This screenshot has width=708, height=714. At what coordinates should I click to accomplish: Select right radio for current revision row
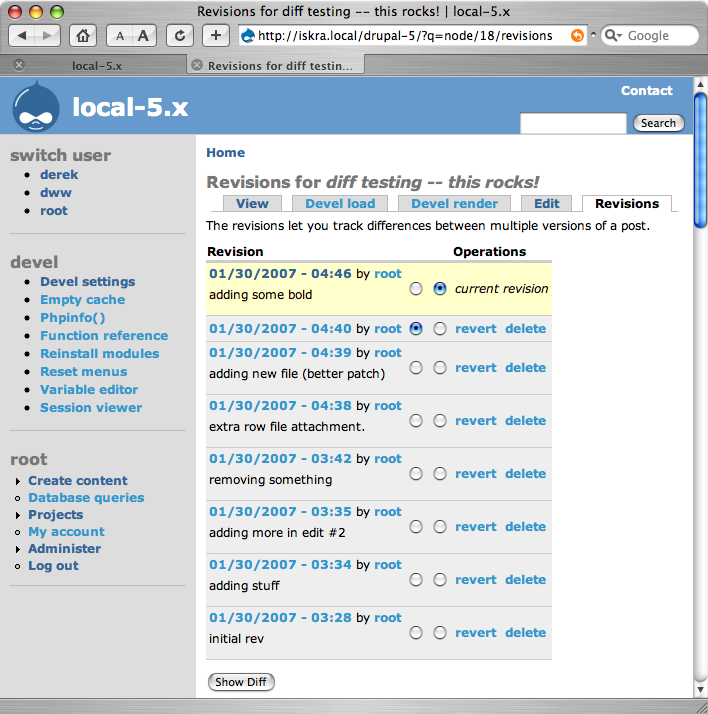(x=440, y=289)
